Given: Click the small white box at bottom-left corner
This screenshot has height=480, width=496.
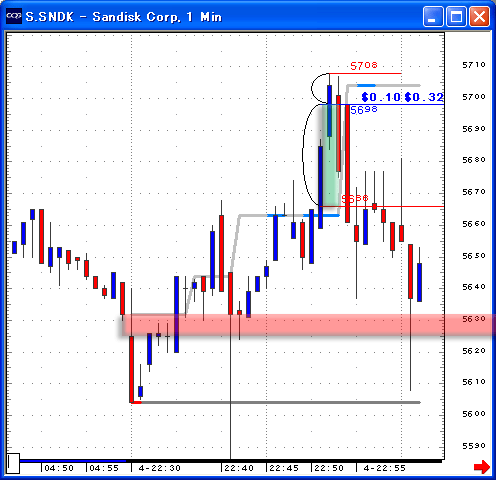Looking at the screenshot, I should coord(13,463).
